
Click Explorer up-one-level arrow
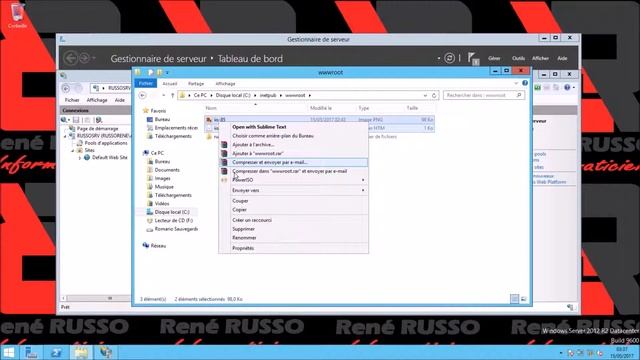(173, 95)
